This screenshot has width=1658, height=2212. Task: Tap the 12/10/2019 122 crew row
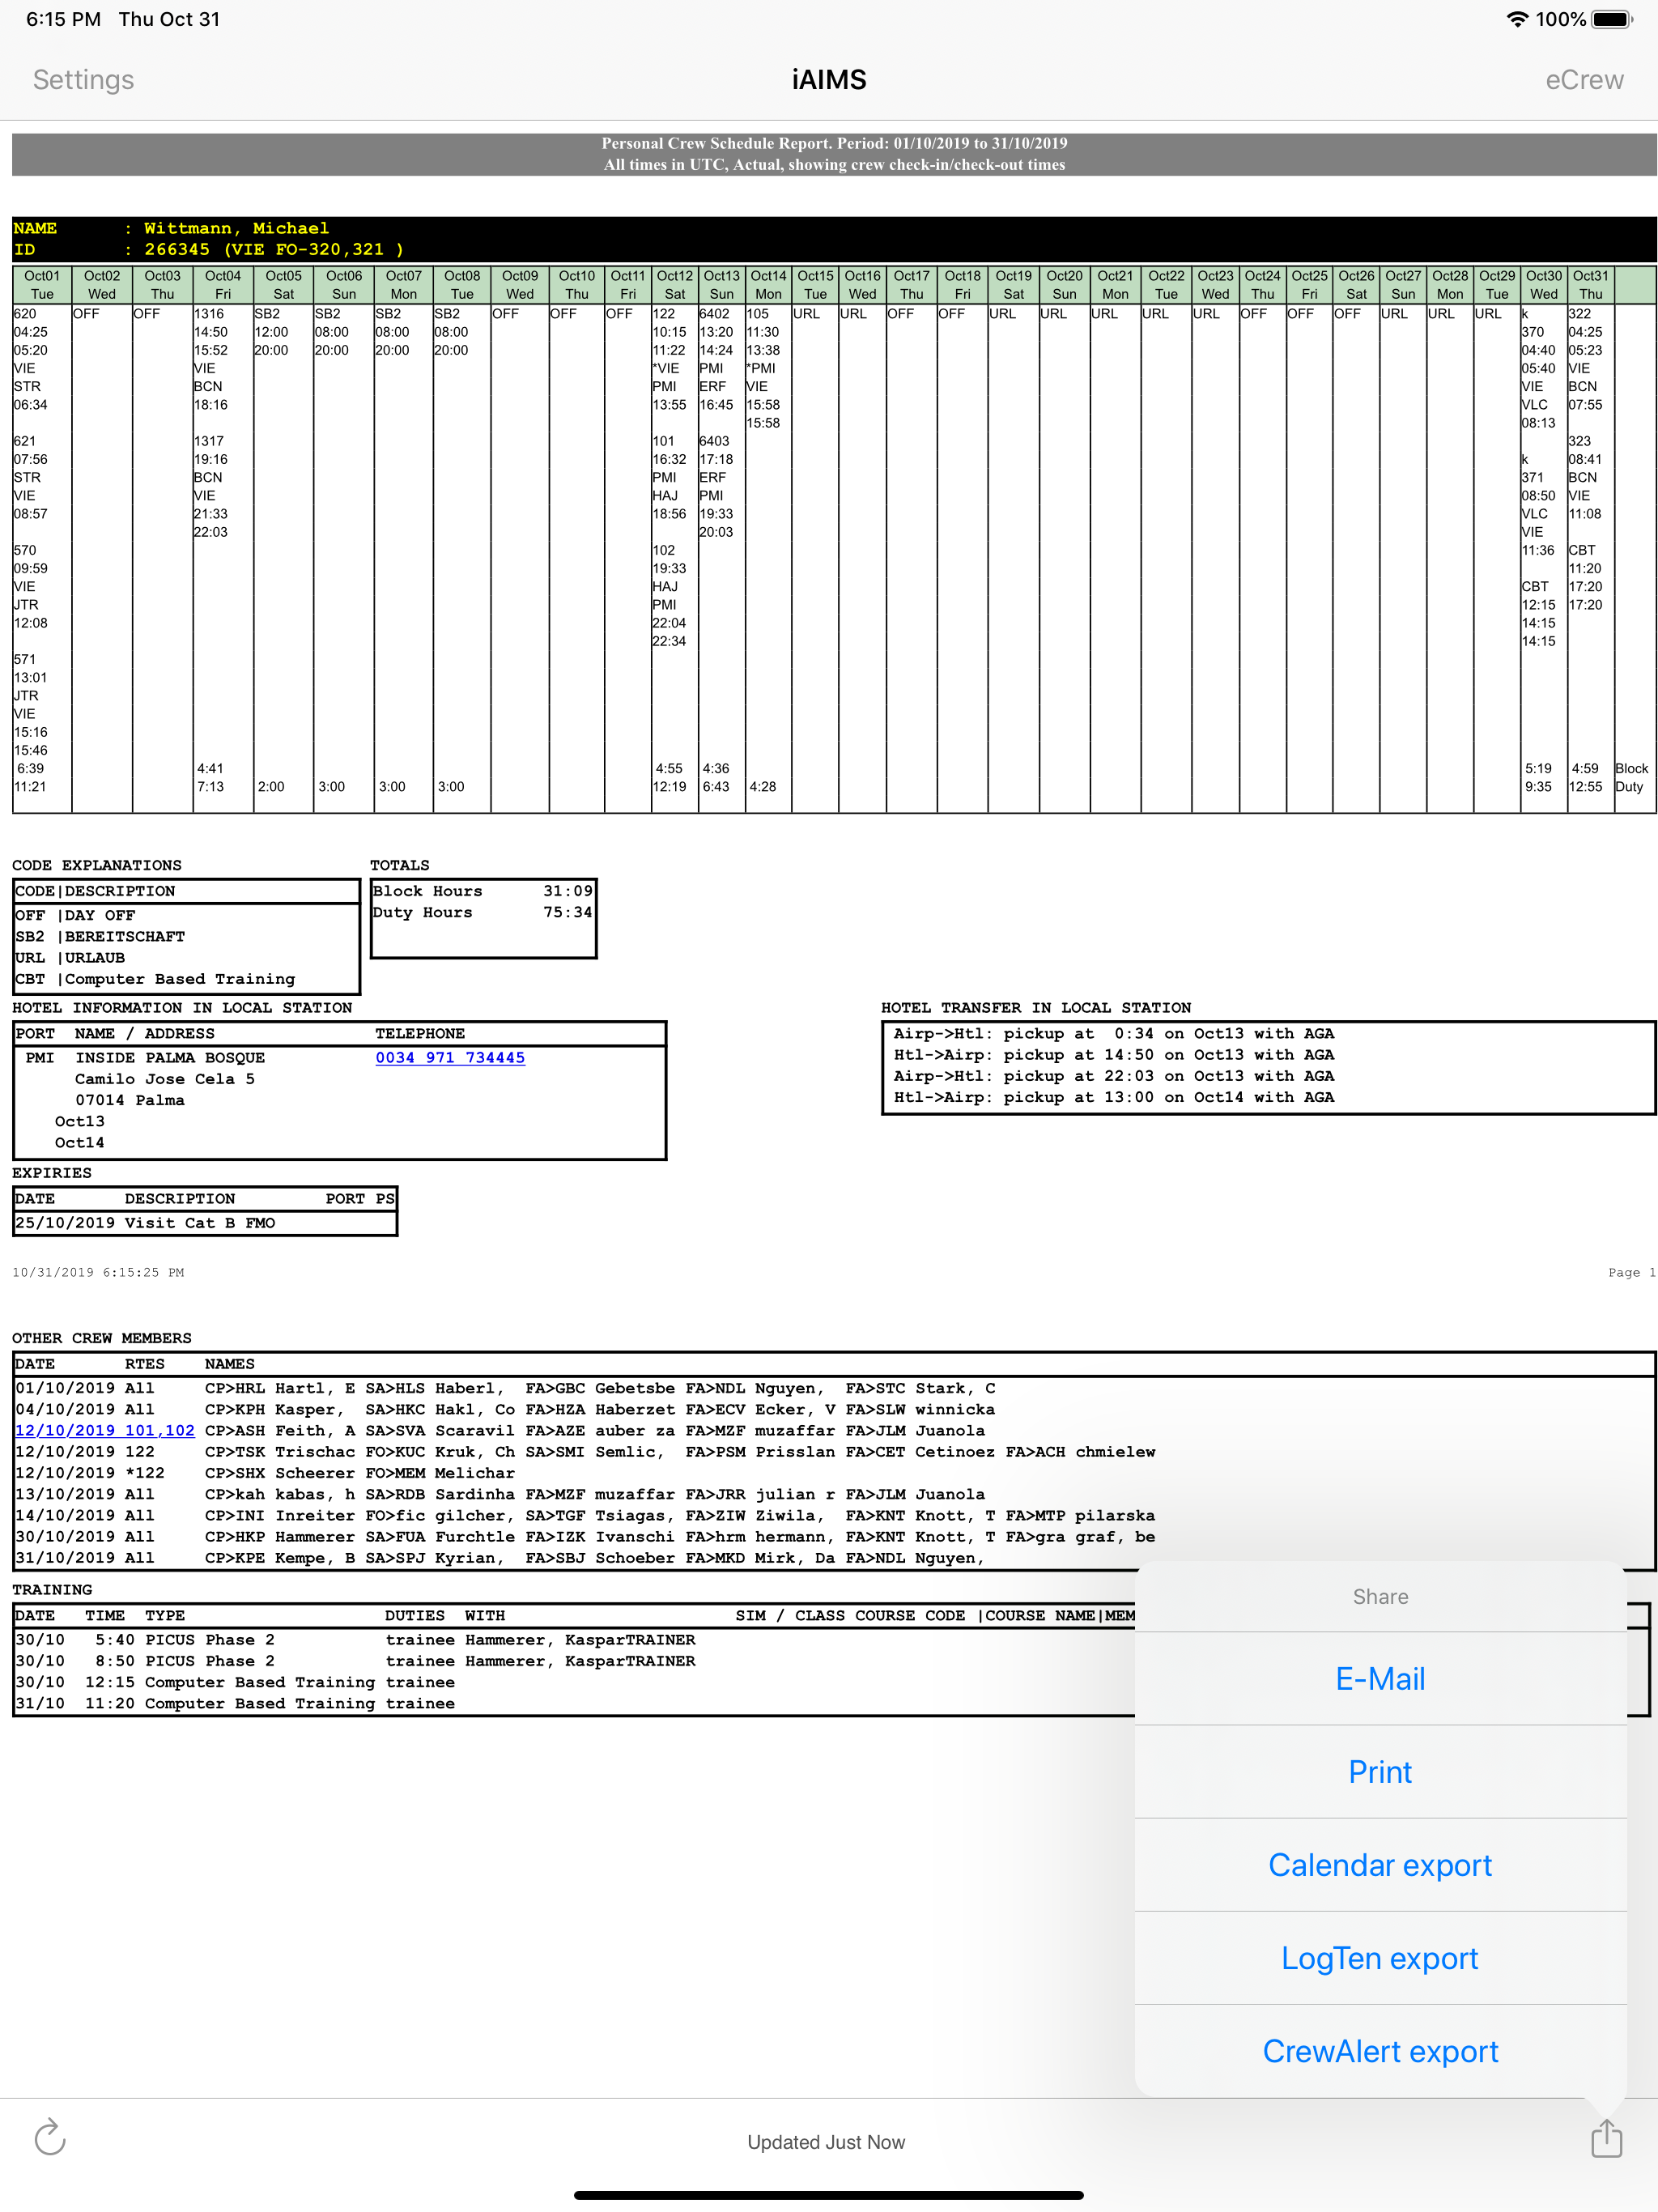point(585,1452)
